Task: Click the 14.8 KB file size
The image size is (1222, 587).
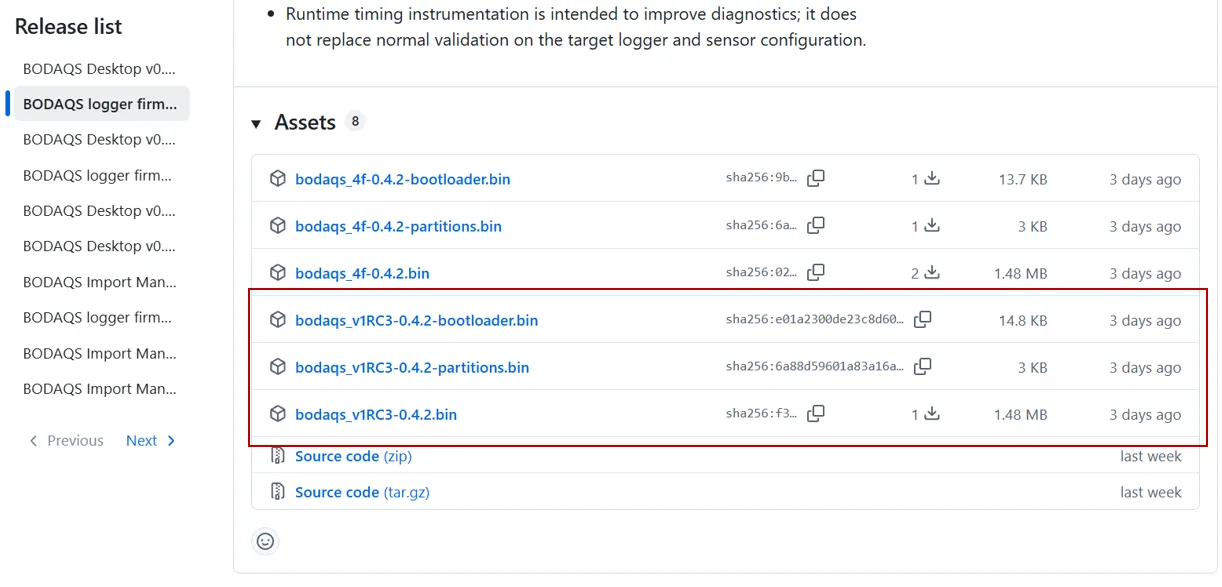Action: pyautogui.click(x=1023, y=321)
